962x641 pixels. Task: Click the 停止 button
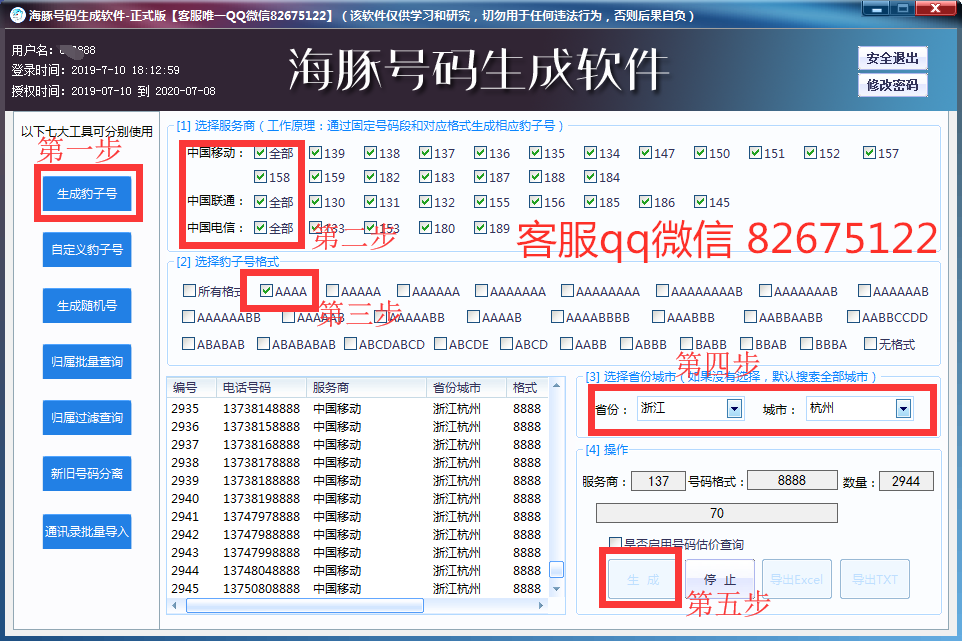pyautogui.click(x=720, y=579)
